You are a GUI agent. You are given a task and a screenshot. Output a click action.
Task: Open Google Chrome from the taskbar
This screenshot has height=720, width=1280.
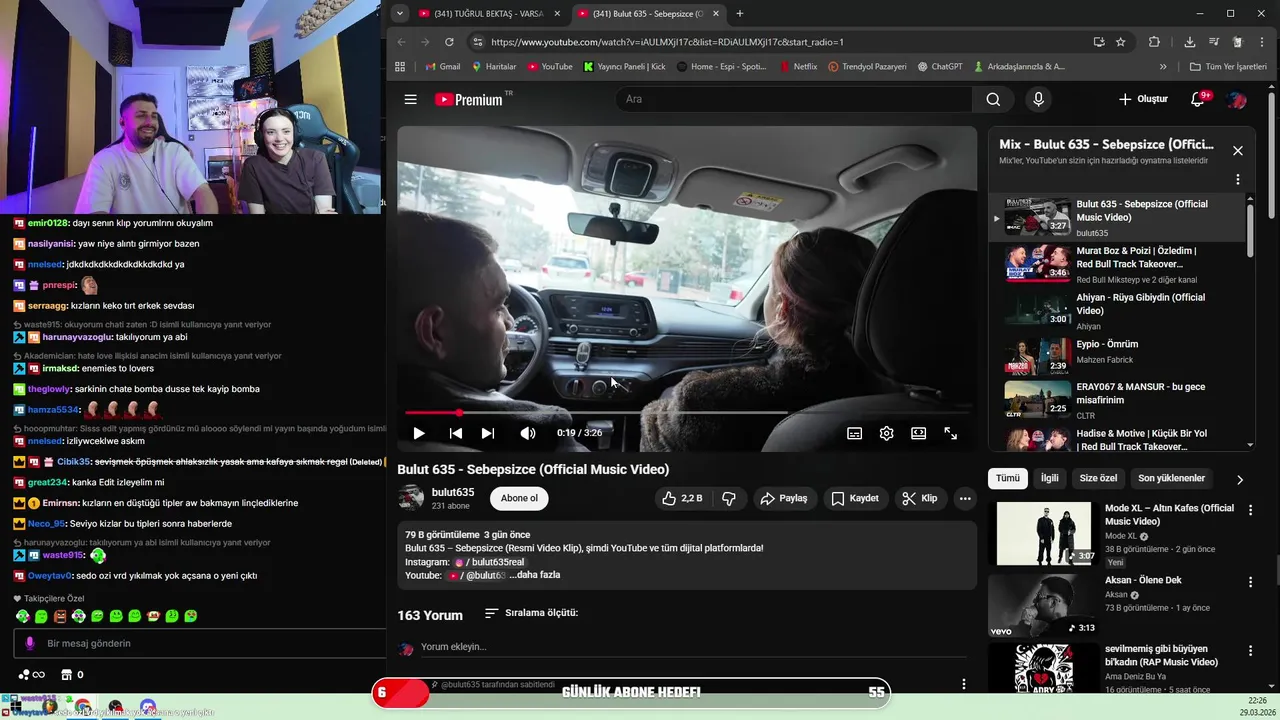82,708
